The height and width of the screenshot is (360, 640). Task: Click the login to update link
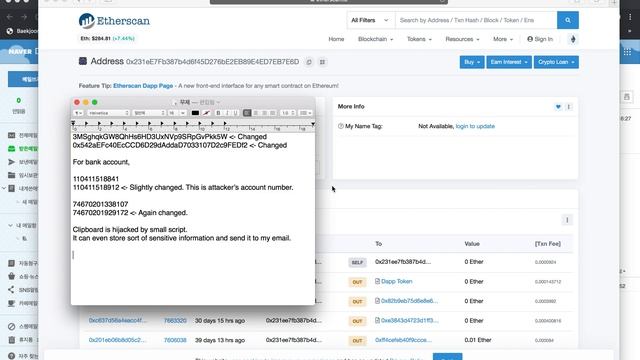475,126
